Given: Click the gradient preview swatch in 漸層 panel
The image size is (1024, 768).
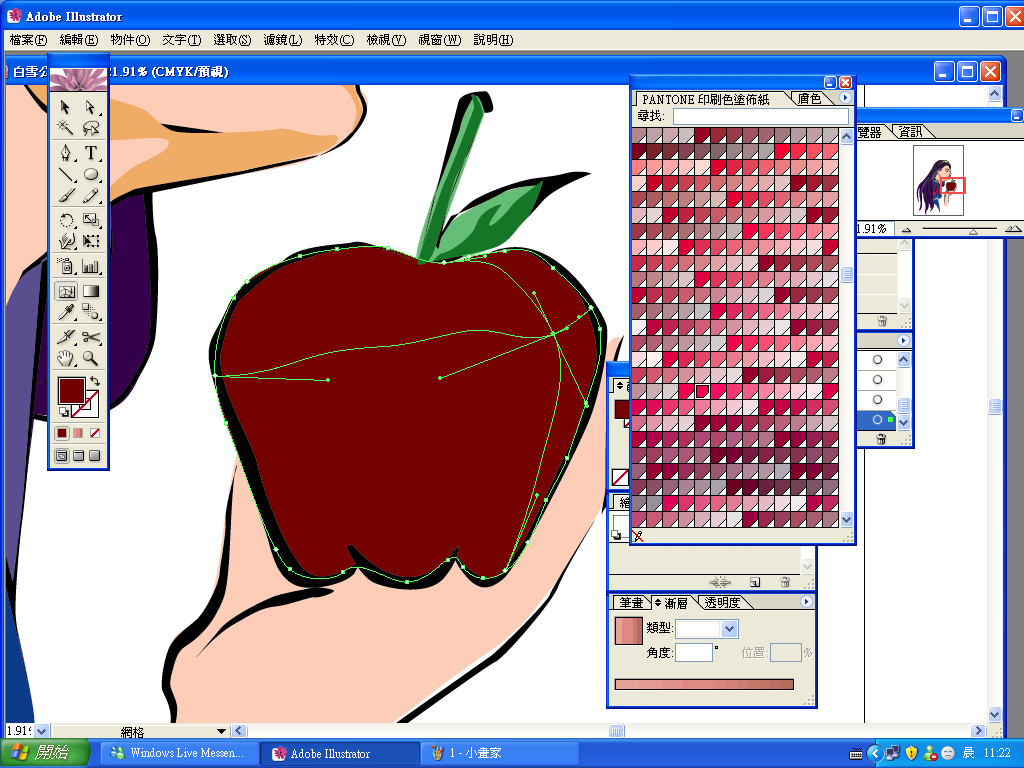Looking at the screenshot, I should click(629, 631).
